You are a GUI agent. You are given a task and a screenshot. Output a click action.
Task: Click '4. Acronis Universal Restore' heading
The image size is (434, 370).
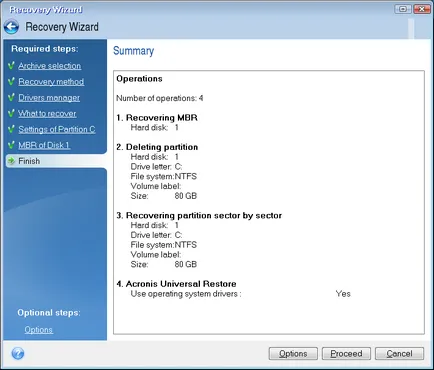(176, 284)
